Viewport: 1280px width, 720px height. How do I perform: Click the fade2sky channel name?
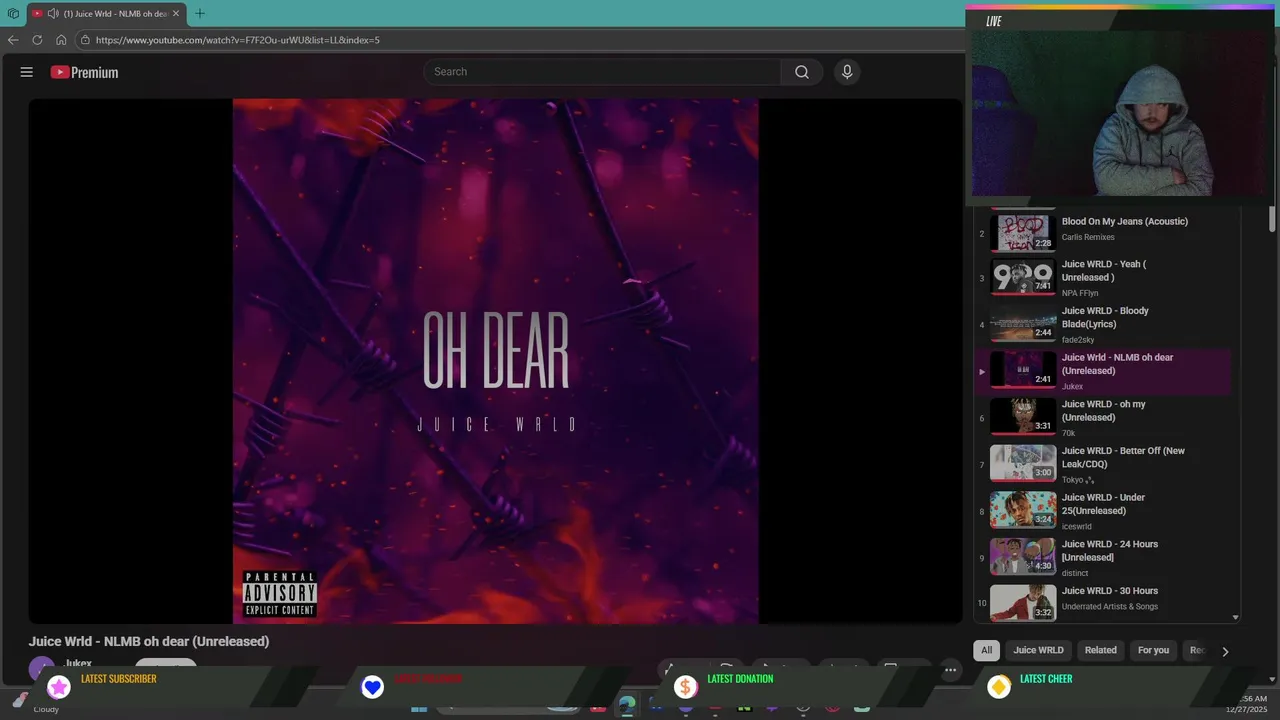[1078, 340]
